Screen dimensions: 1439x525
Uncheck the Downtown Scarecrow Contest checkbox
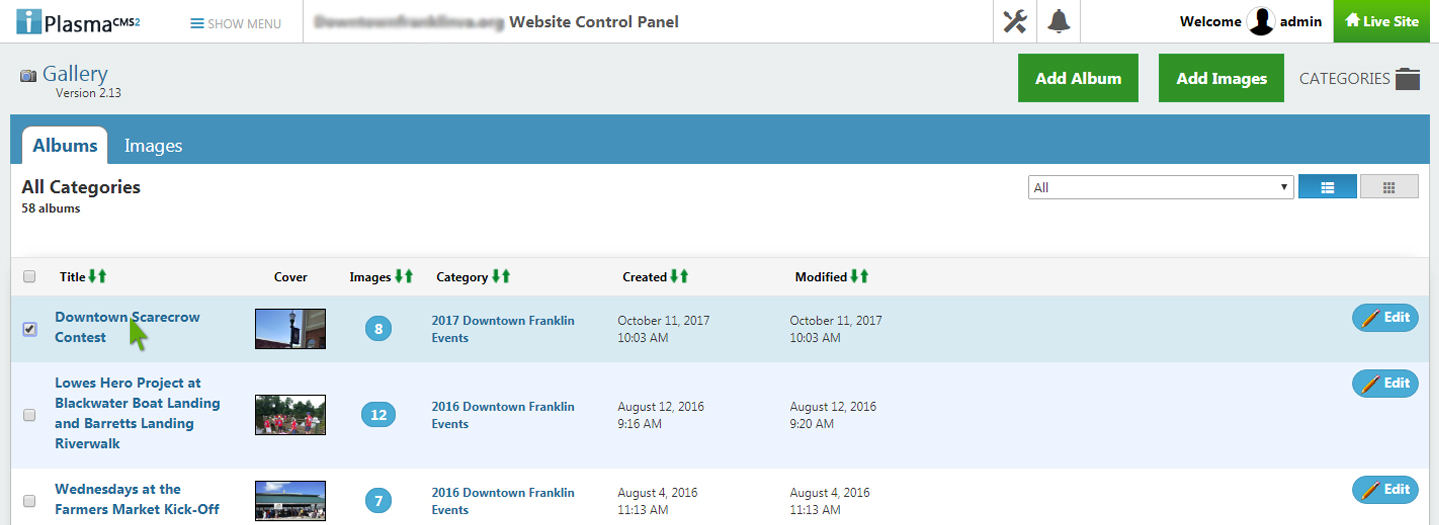coord(29,329)
